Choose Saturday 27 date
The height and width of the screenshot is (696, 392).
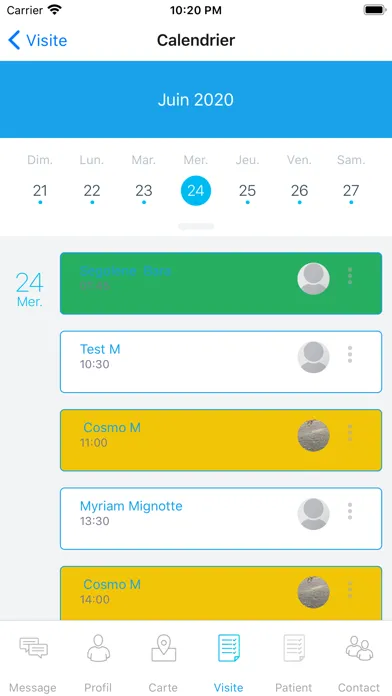(351, 191)
